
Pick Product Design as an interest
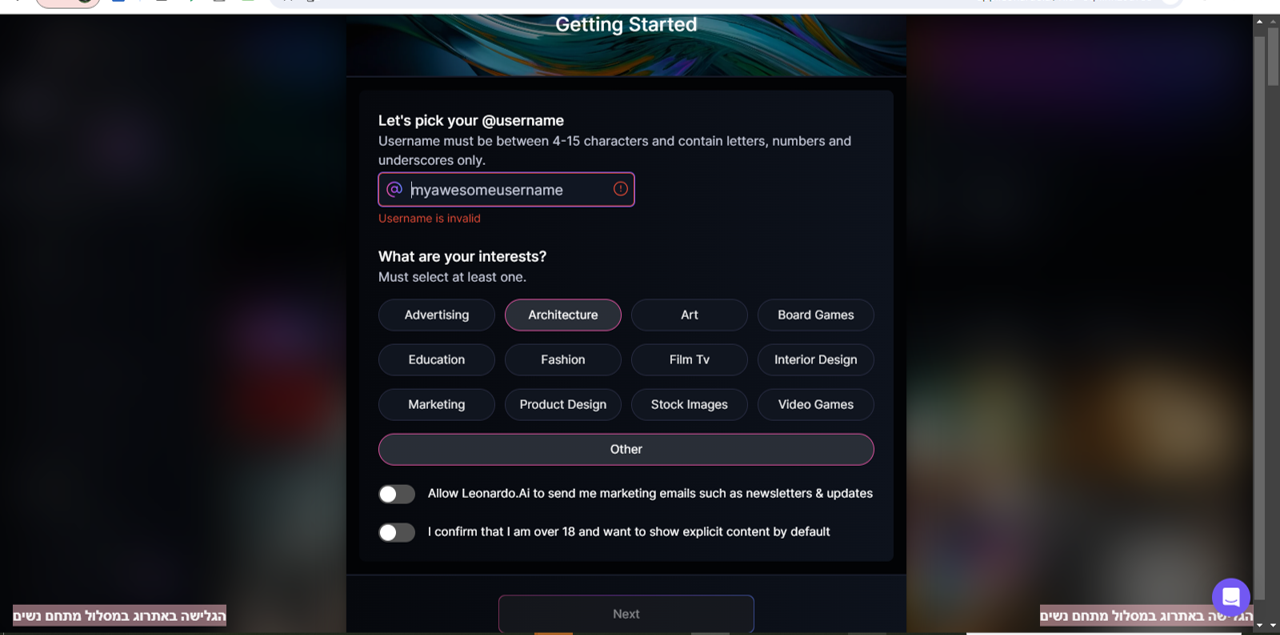point(563,405)
